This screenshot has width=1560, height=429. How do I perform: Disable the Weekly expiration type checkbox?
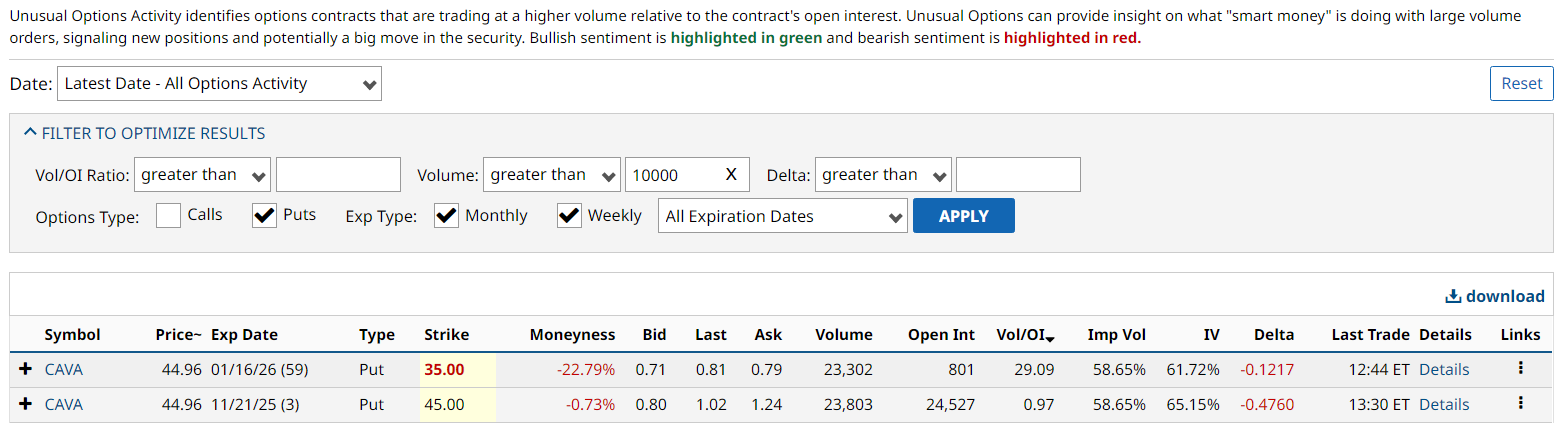(x=569, y=215)
